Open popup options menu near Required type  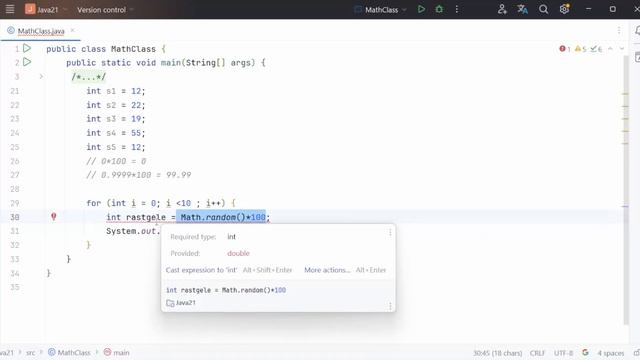(x=390, y=233)
